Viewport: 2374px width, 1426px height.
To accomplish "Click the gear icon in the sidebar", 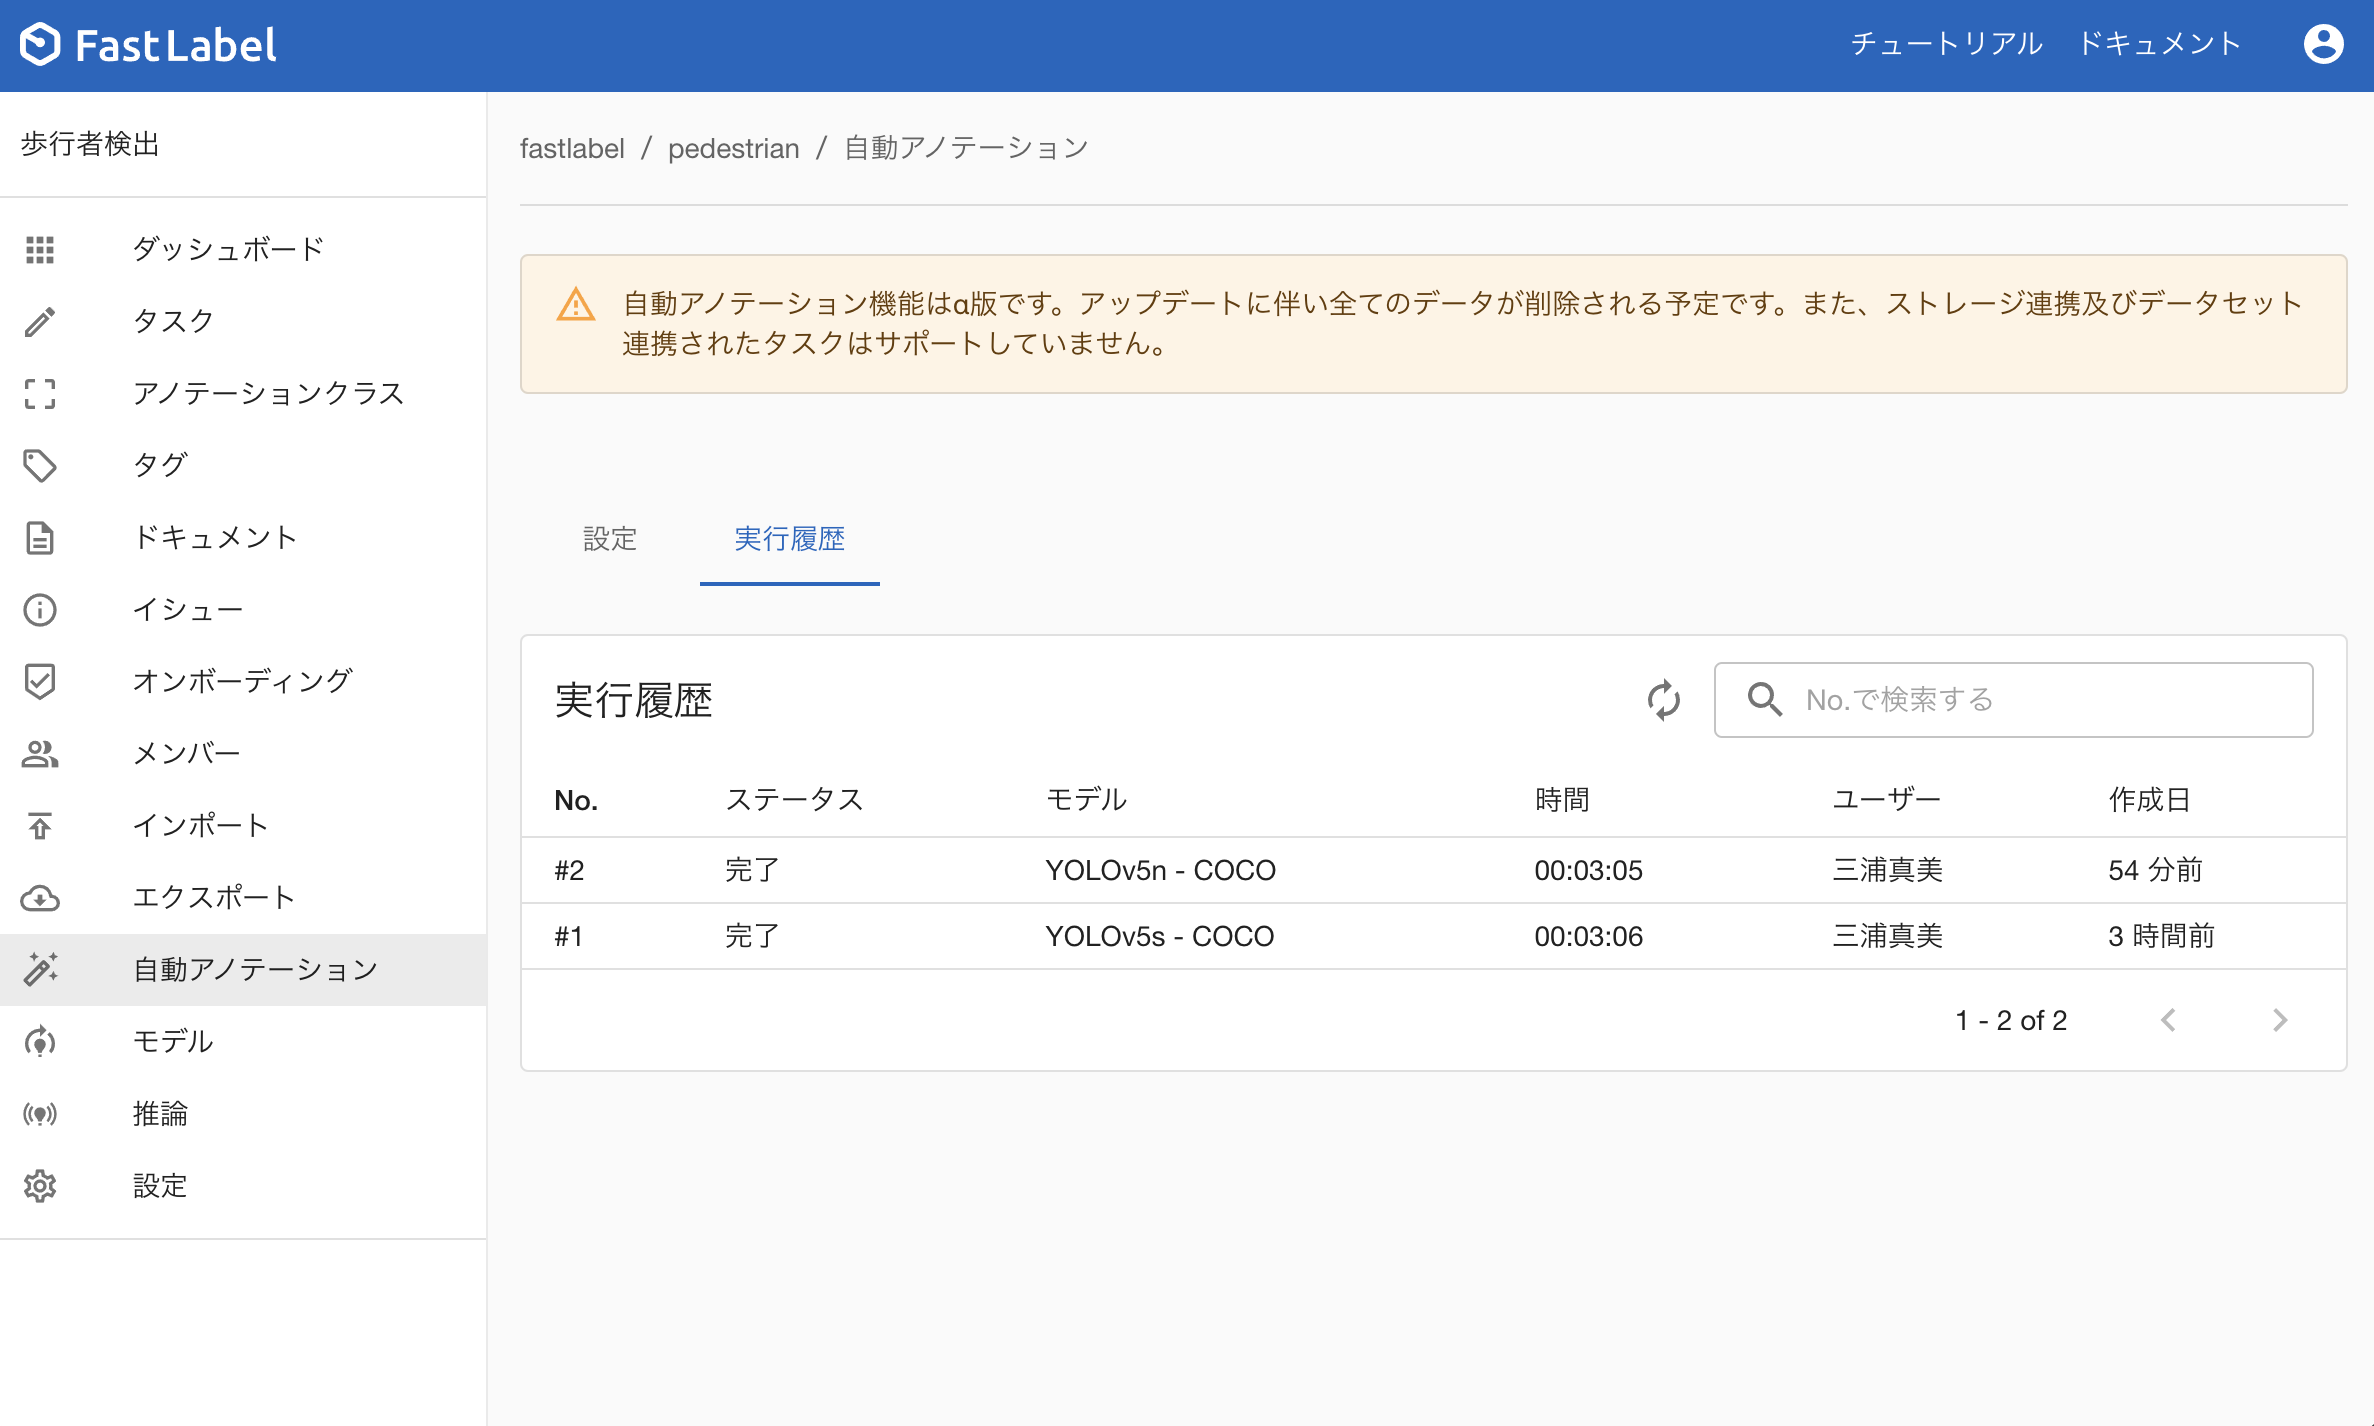I will [40, 1185].
